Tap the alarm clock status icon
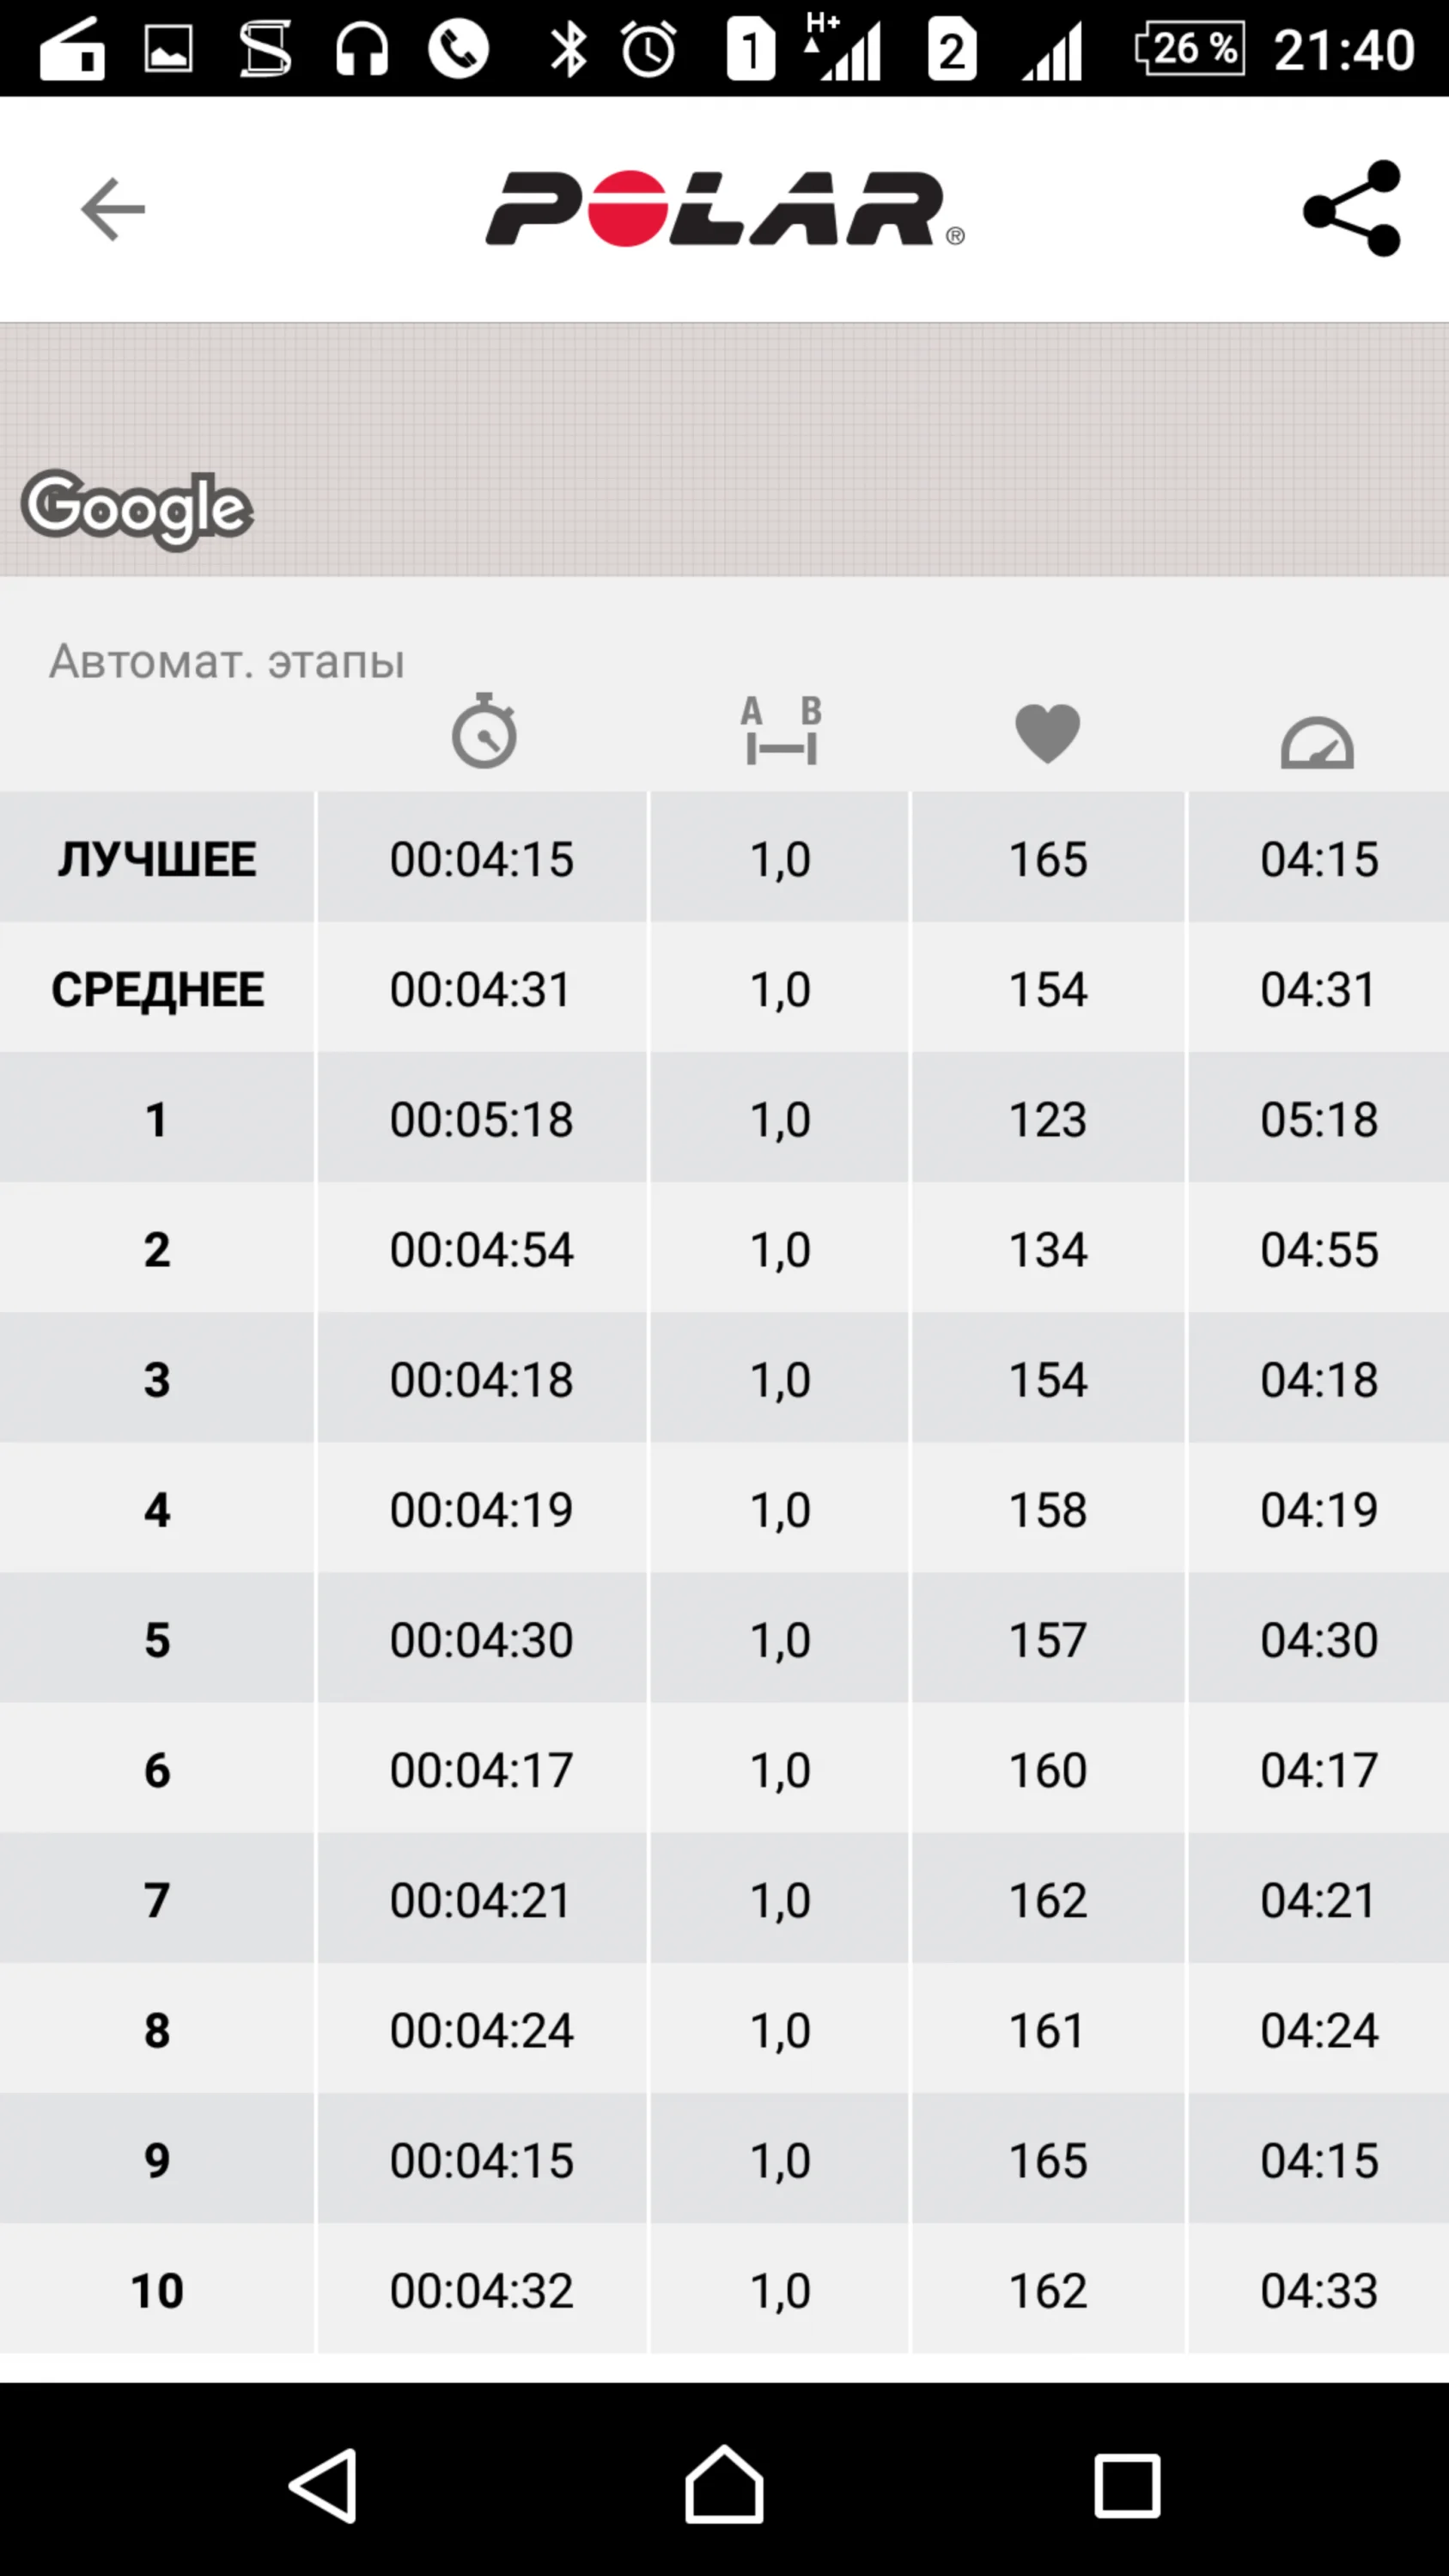 [x=648, y=49]
